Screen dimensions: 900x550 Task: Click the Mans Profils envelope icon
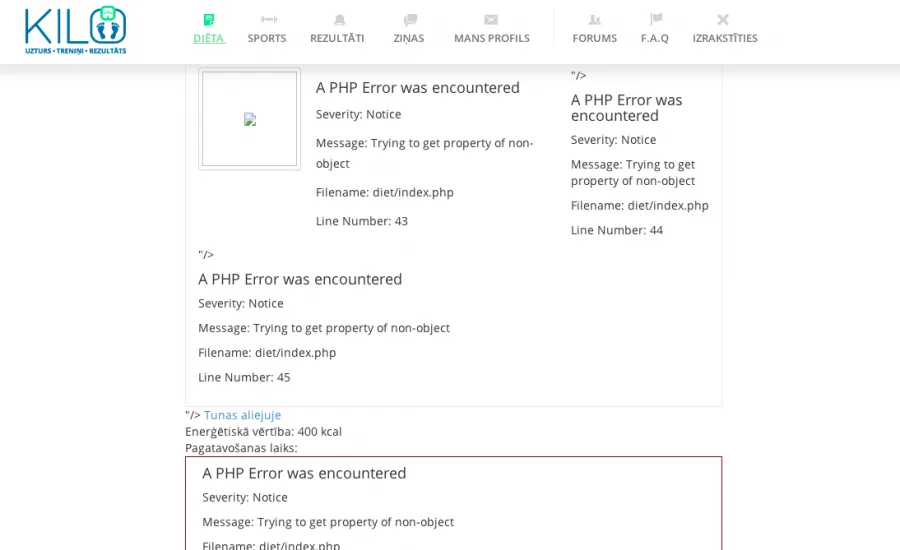(491, 20)
